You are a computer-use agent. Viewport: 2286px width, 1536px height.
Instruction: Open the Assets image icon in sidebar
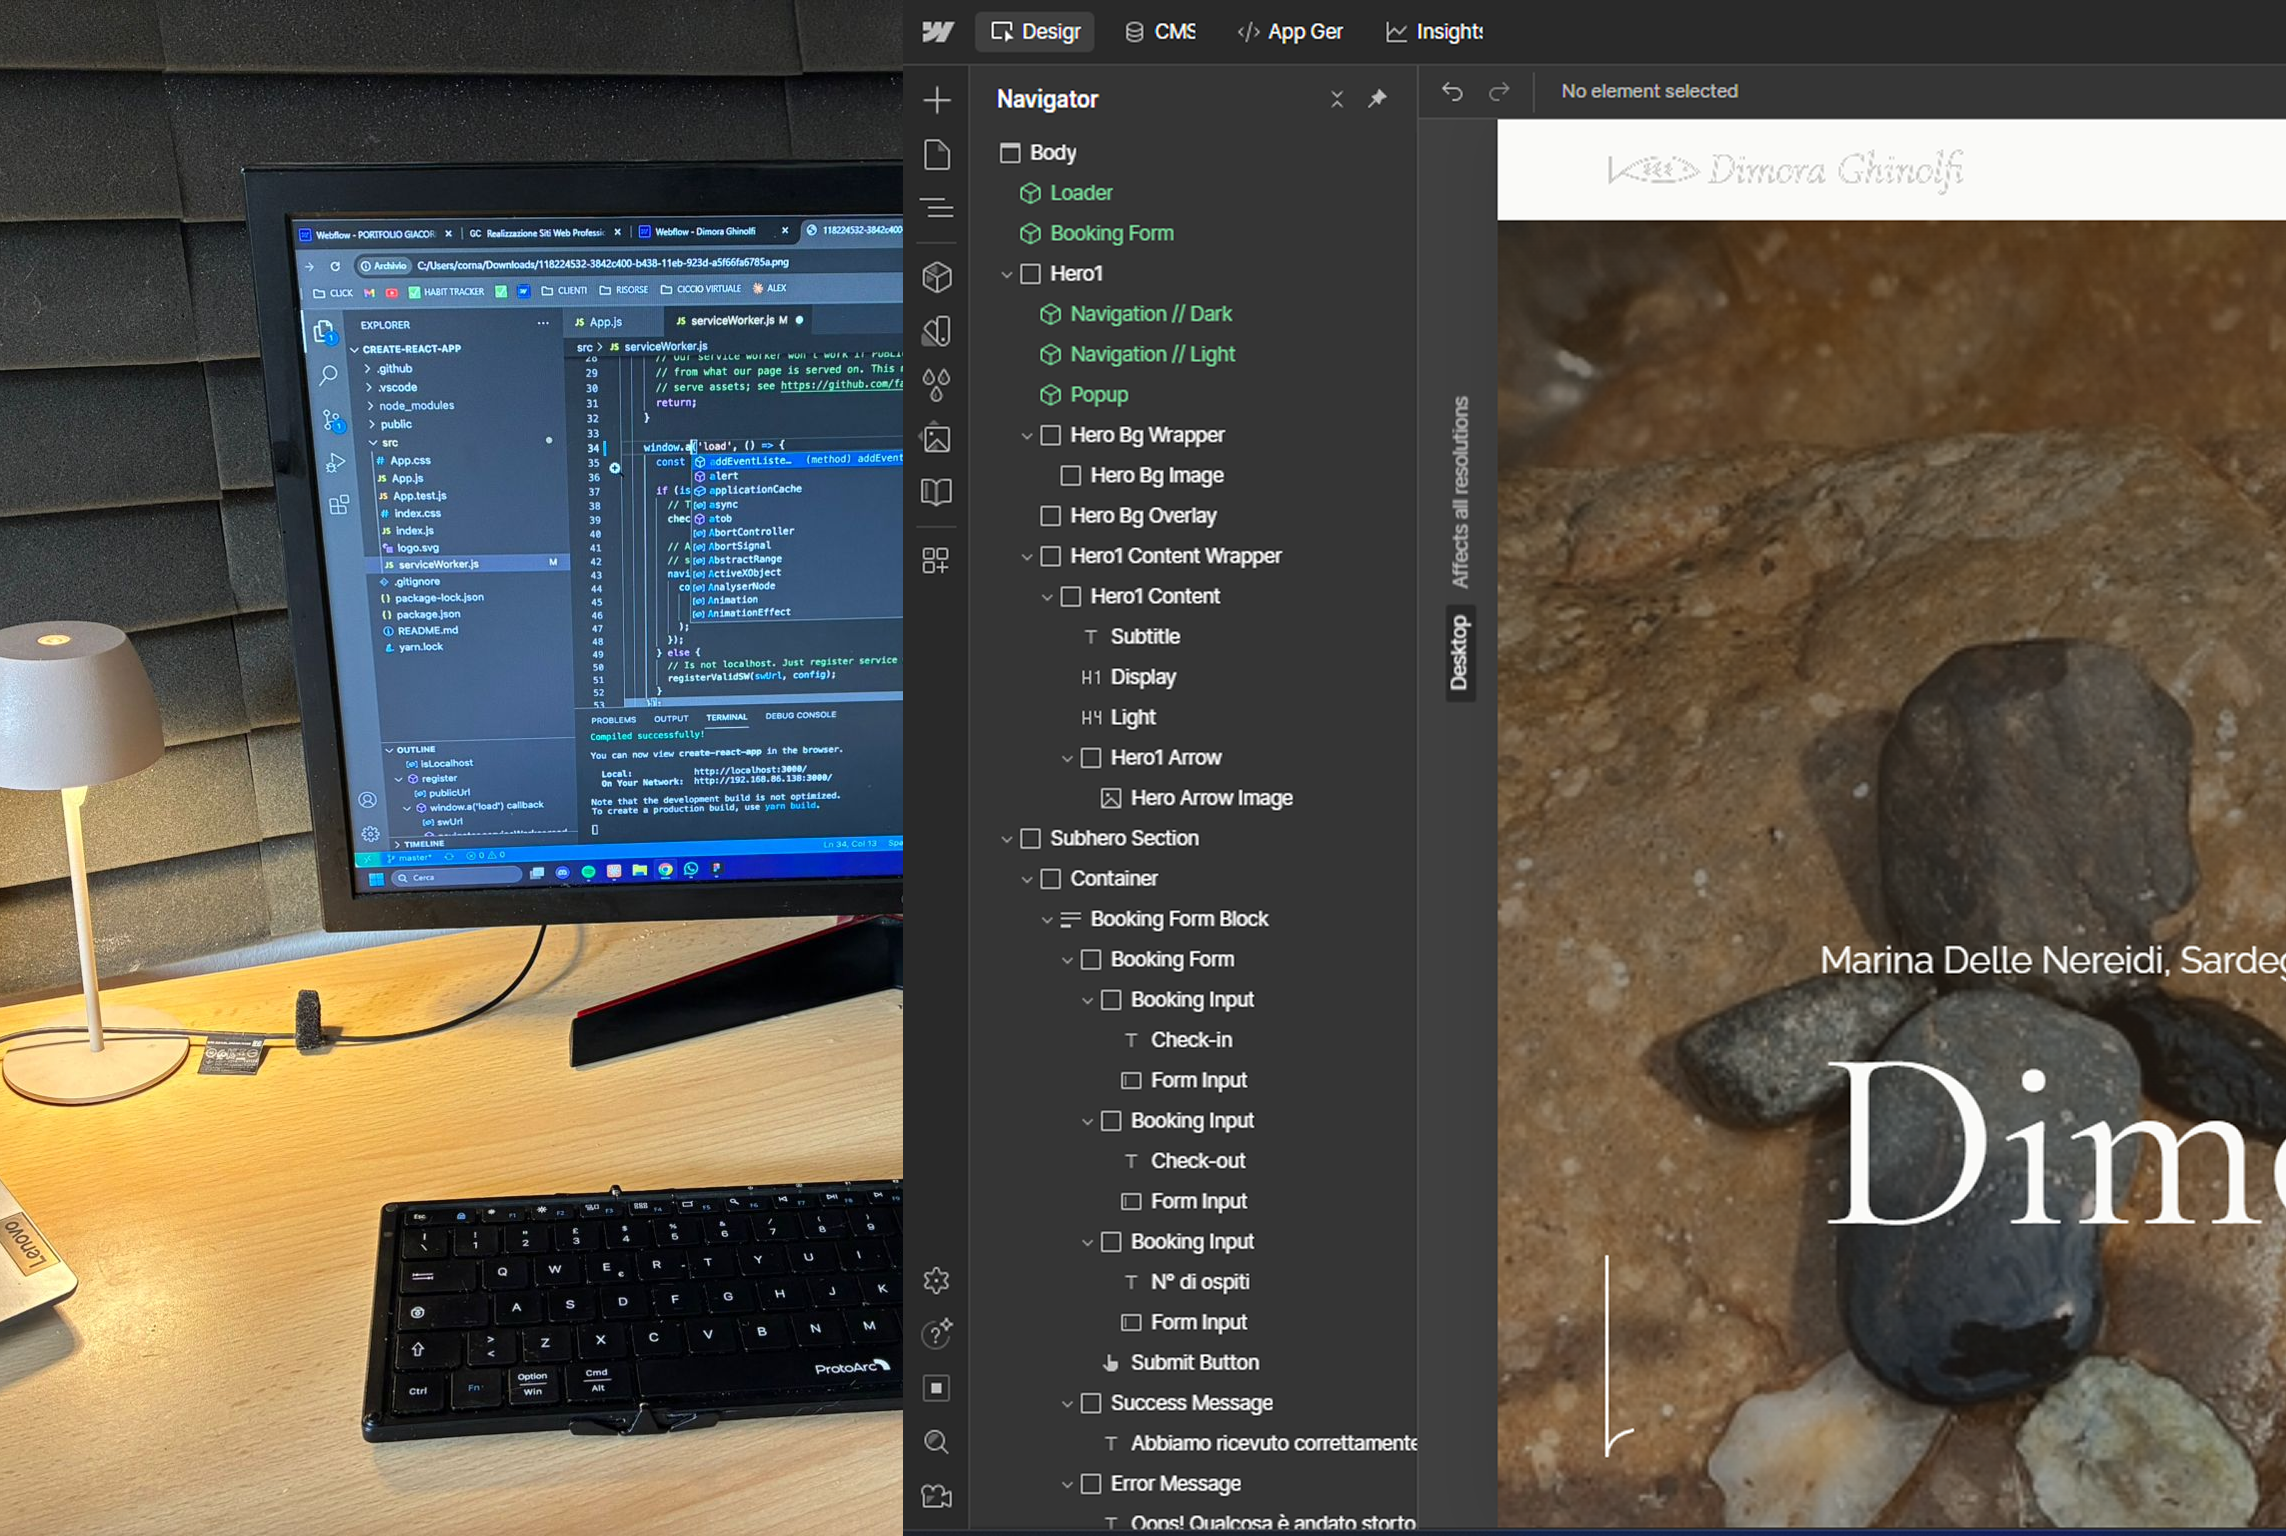coord(937,438)
